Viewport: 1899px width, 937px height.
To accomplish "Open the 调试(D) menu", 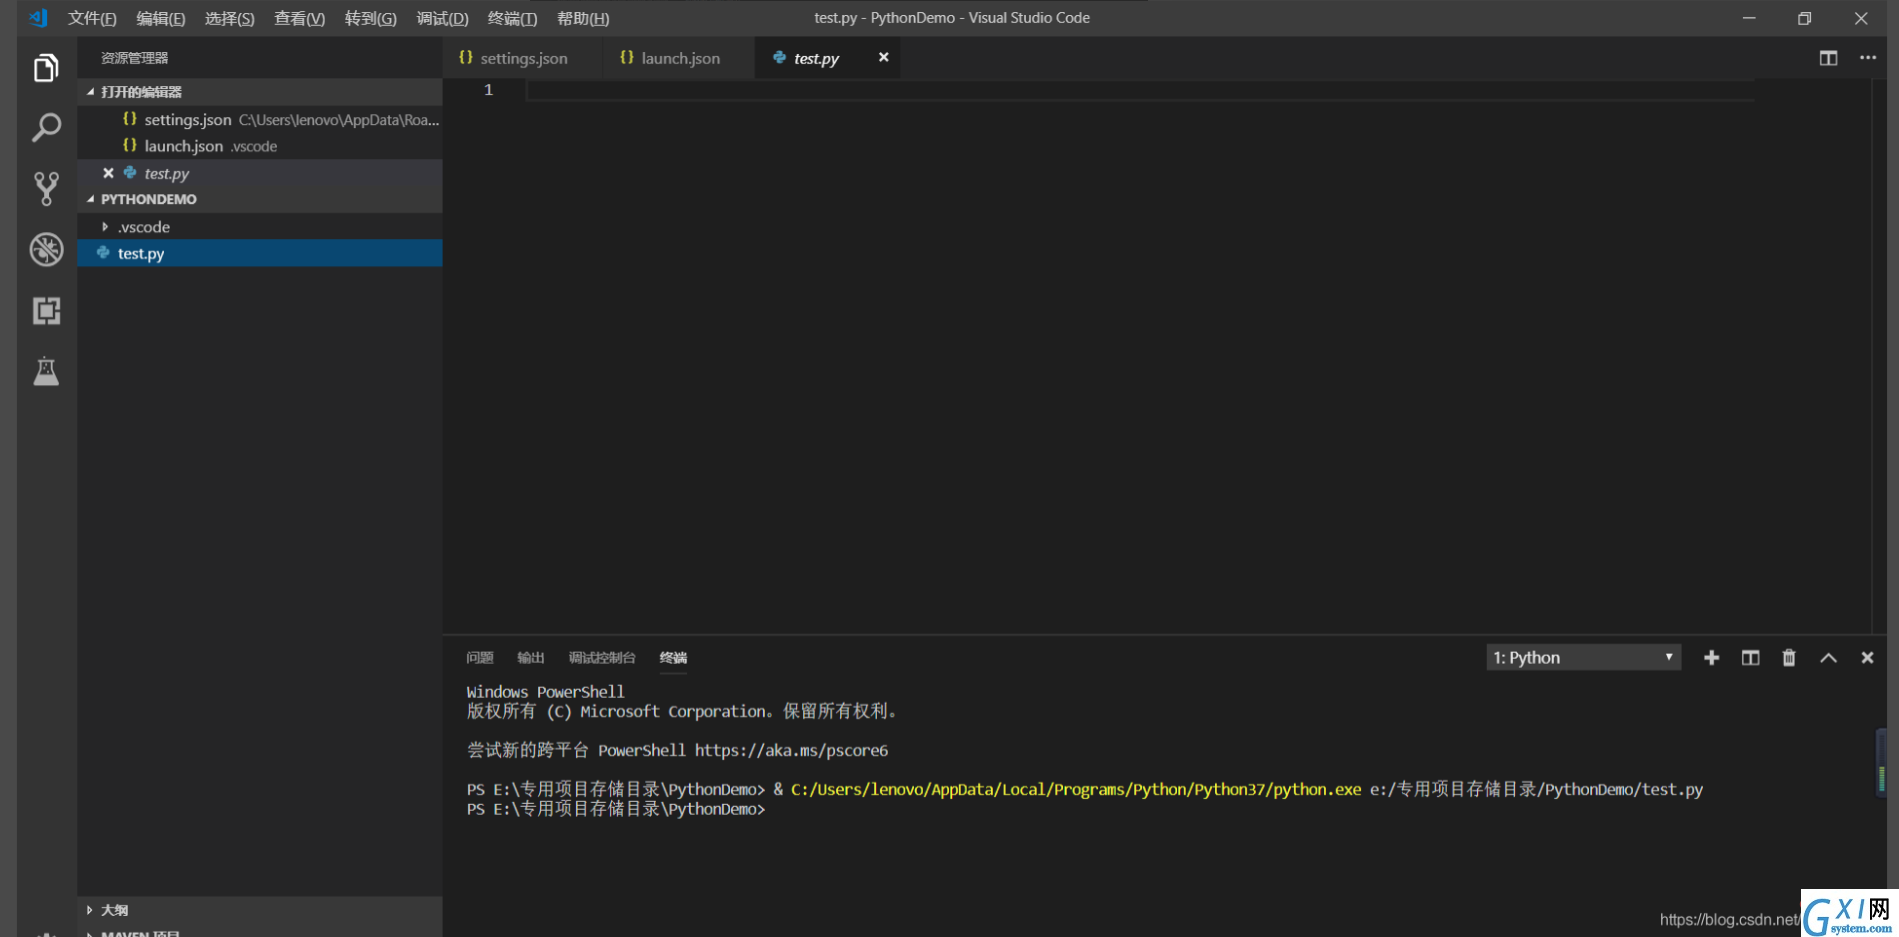I will pos(443,18).
